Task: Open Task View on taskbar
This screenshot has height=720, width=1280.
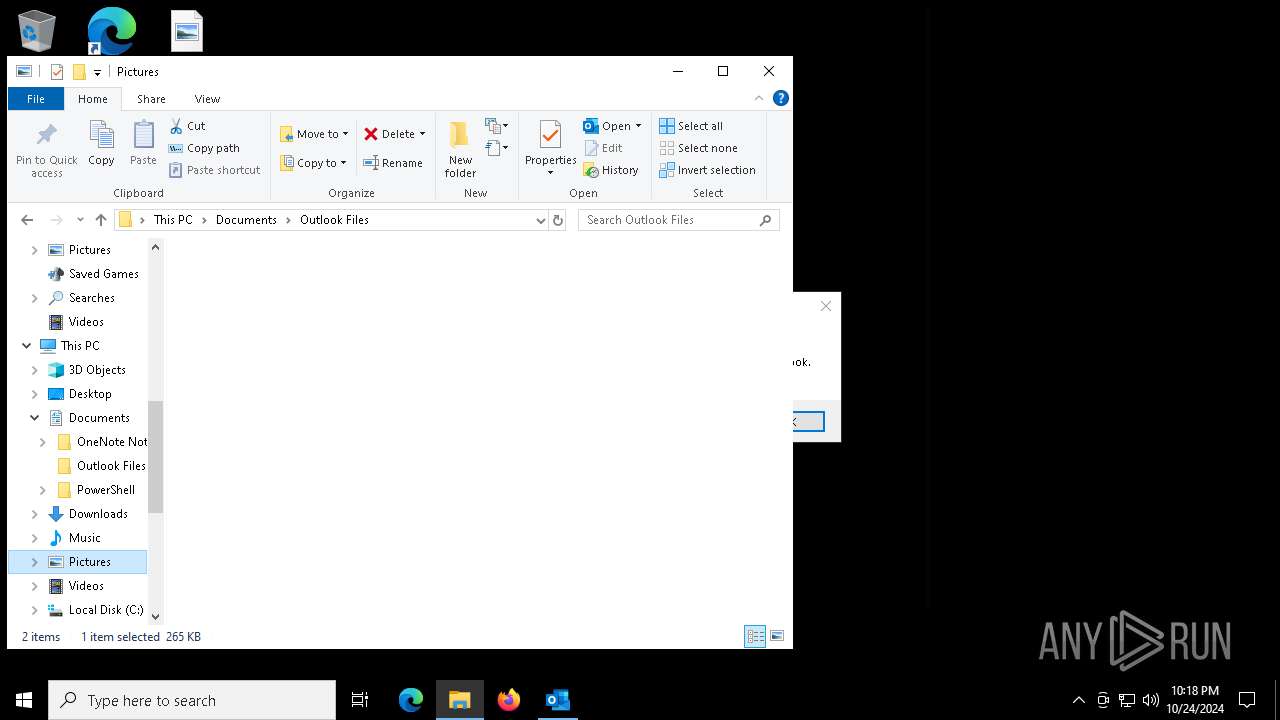Action: click(360, 700)
